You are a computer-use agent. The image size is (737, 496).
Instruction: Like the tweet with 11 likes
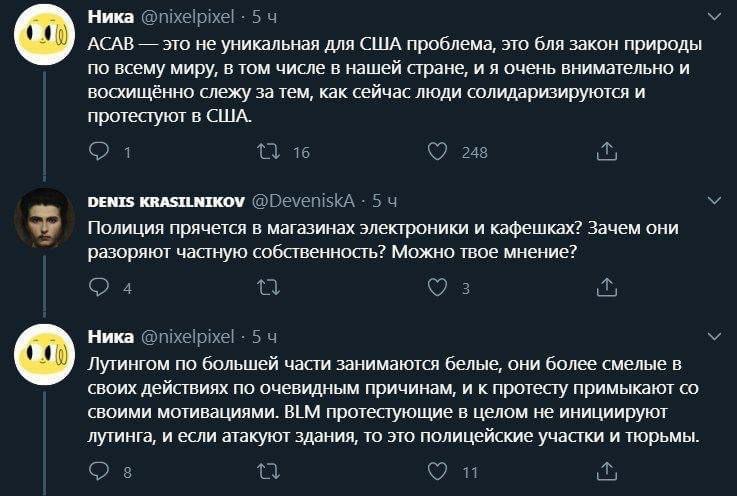(x=437, y=472)
